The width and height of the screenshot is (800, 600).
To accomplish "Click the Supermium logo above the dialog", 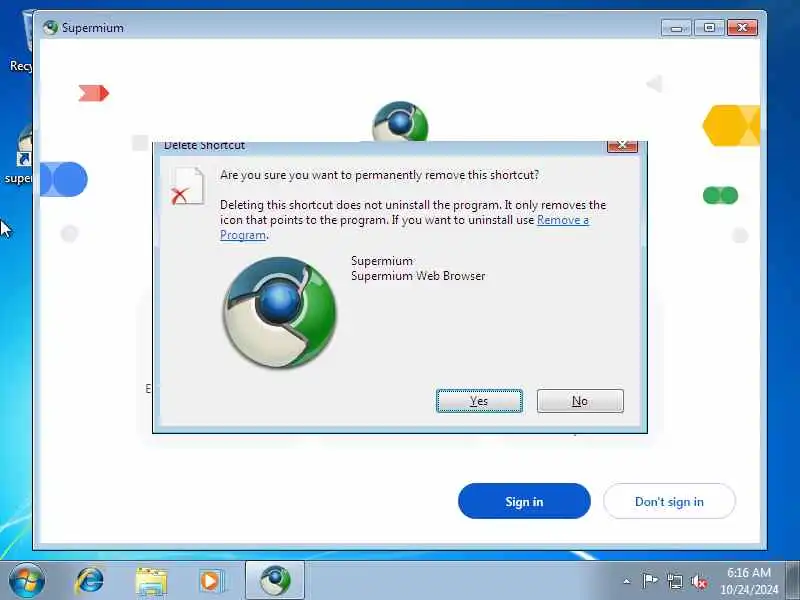I will (400, 121).
